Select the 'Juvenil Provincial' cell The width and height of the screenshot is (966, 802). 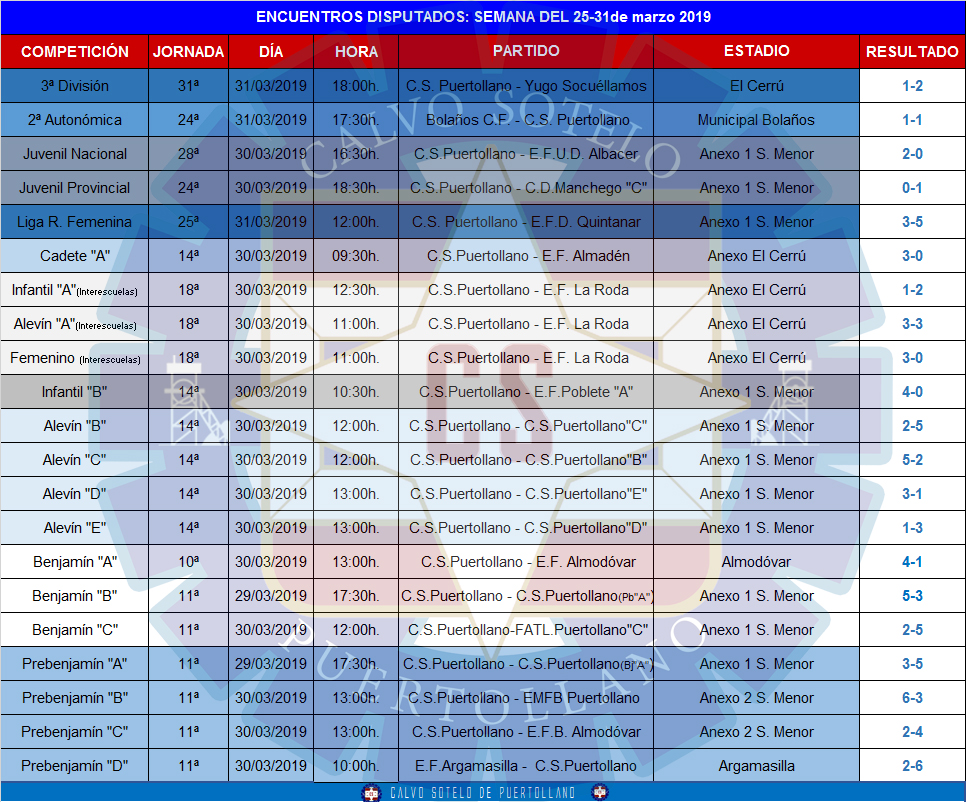coord(75,188)
